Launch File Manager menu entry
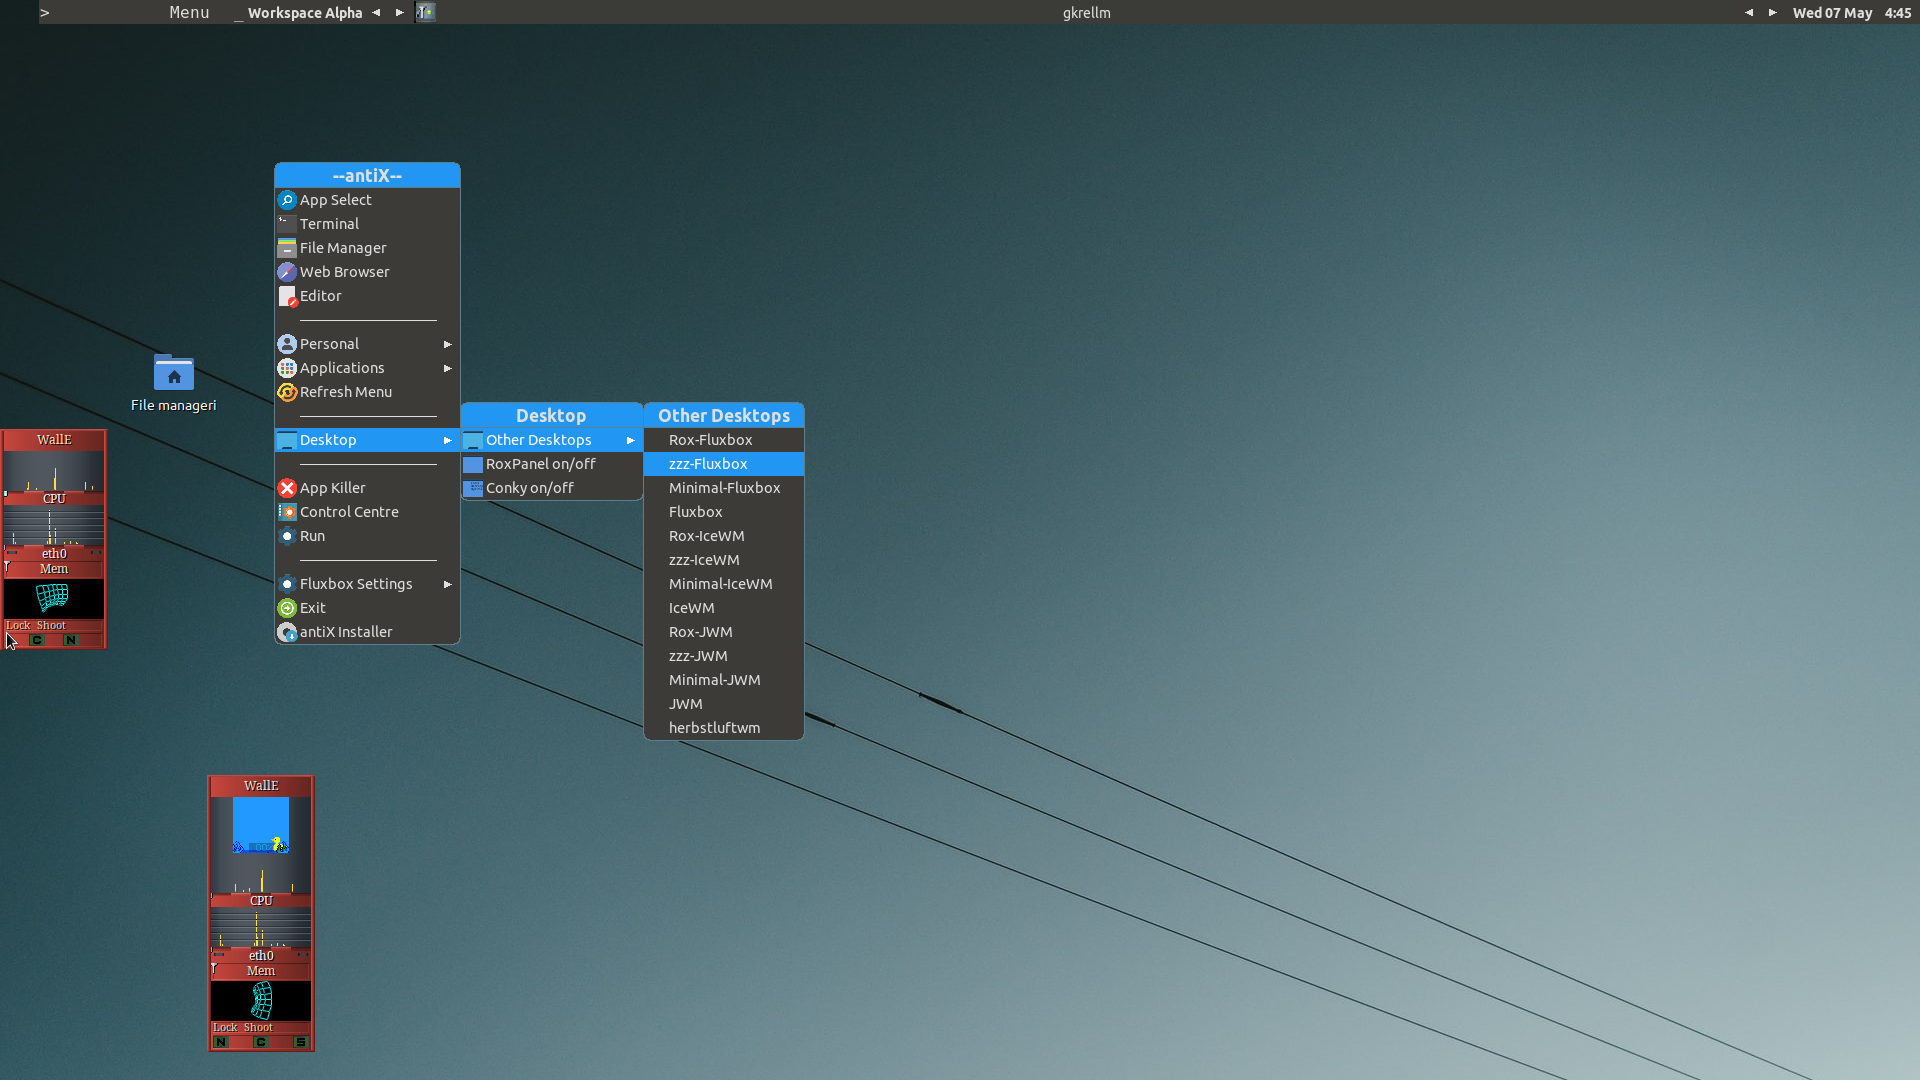The image size is (1920, 1080). 342,248
